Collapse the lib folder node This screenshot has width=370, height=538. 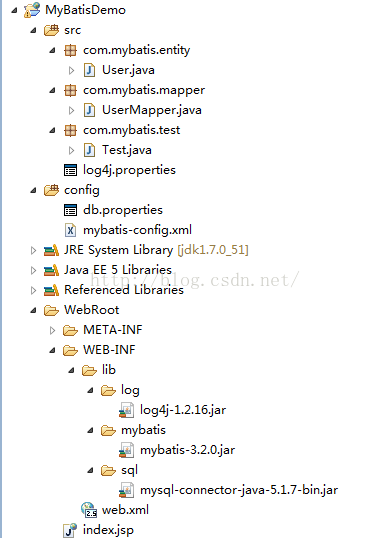(x=71, y=371)
